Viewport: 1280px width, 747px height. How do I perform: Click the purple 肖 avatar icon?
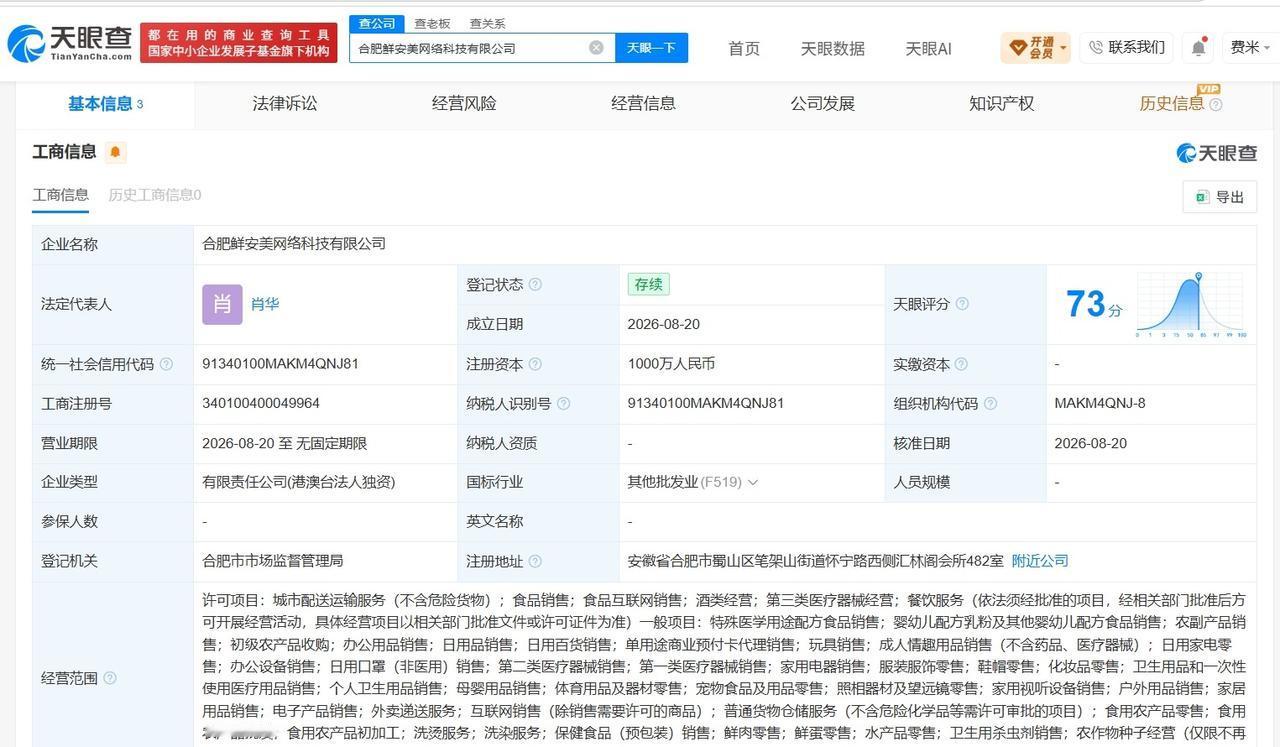(x=222, y=304)
